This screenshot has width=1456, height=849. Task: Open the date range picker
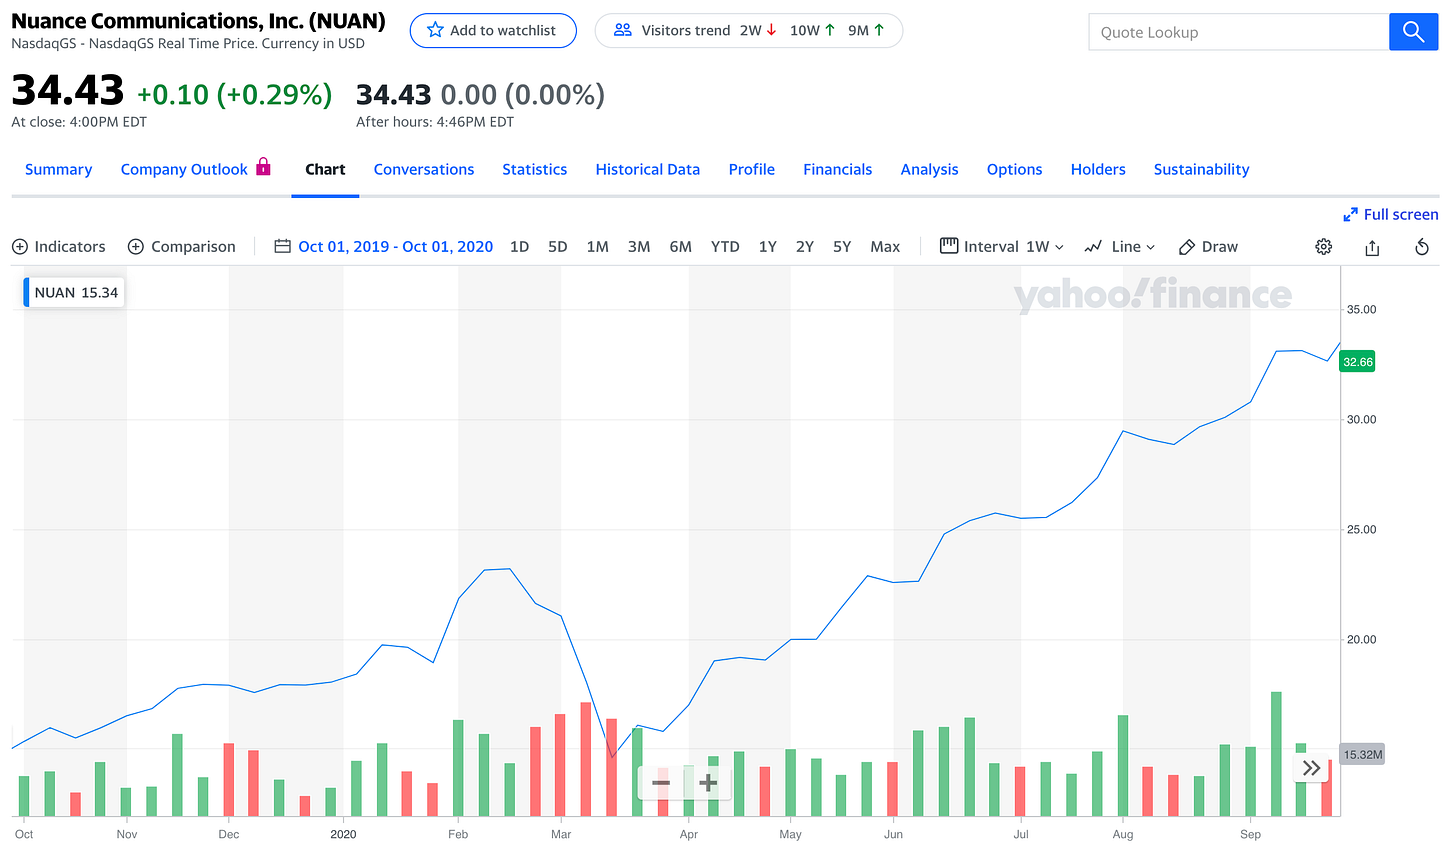click(384, 247)
